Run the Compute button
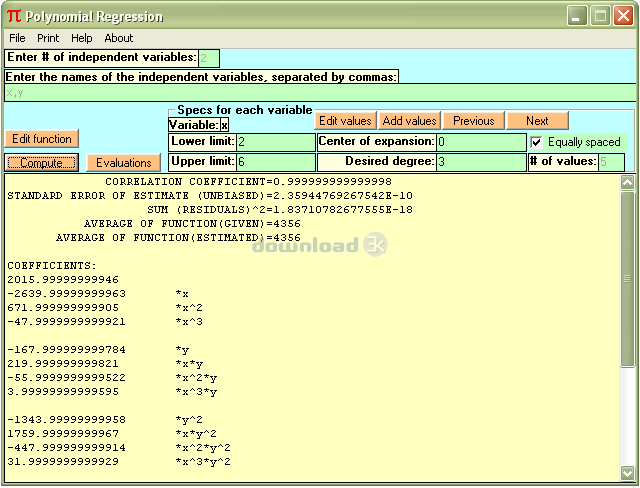 [x=42, y=163]
